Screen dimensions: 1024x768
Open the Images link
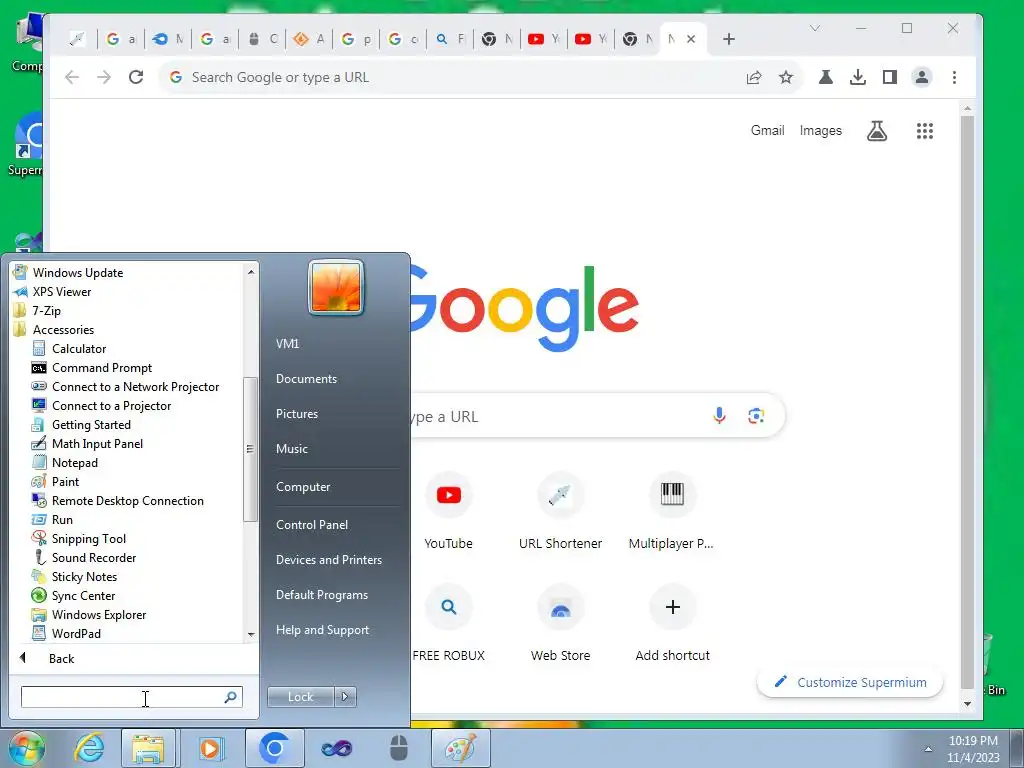(820, 130)
